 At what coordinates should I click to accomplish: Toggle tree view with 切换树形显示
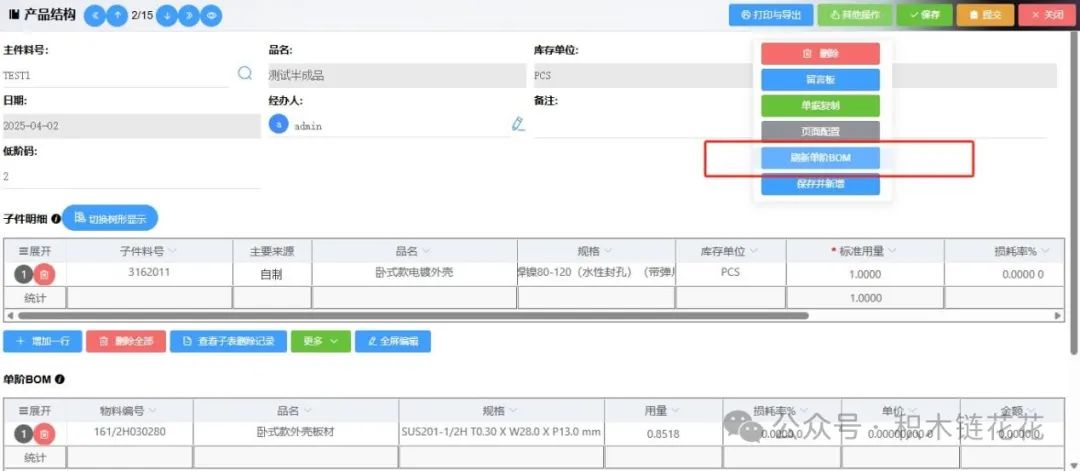click(x=110, y=217)
